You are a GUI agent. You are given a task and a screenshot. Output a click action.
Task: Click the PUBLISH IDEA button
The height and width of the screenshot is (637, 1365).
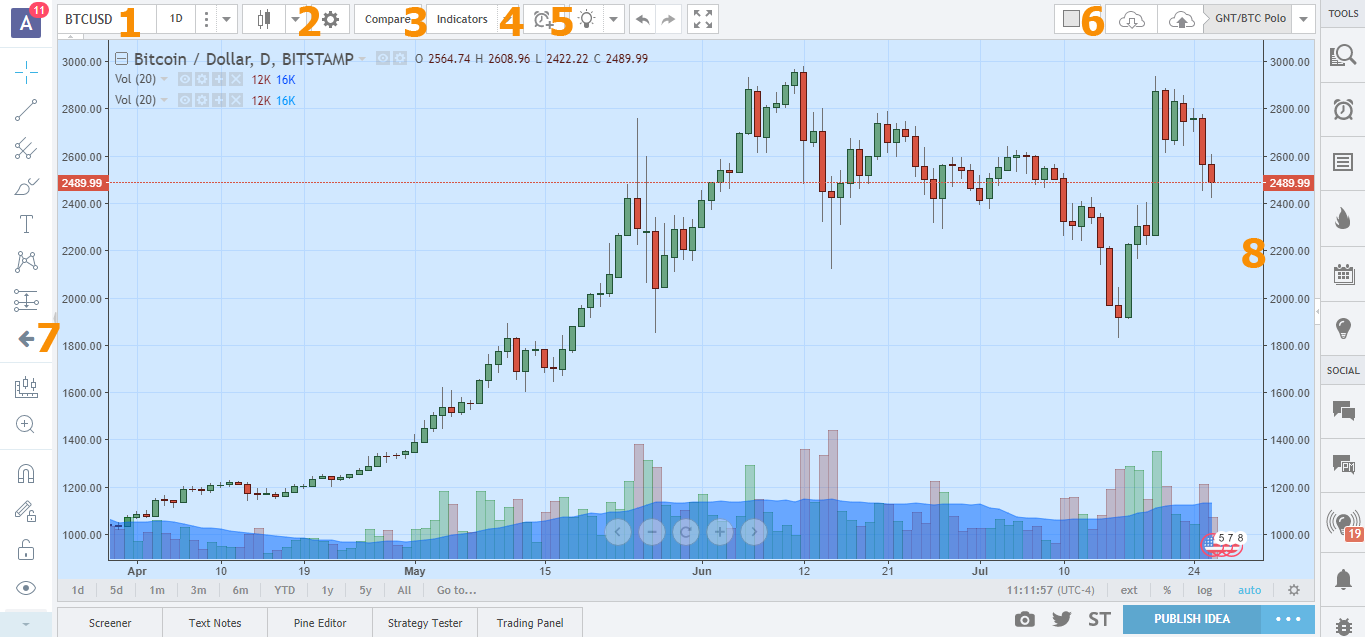tap(1191, 619)
